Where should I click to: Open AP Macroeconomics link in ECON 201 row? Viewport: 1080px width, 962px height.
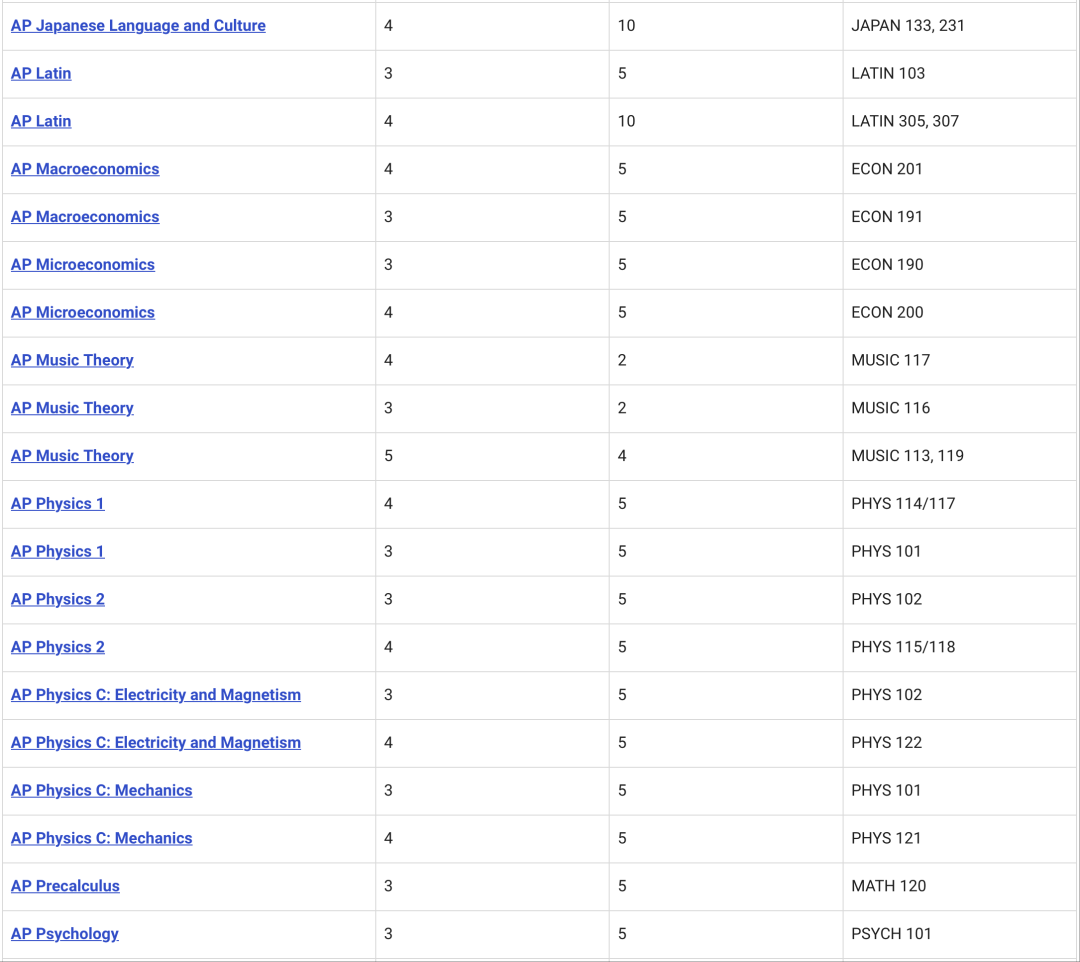(85, 169)
